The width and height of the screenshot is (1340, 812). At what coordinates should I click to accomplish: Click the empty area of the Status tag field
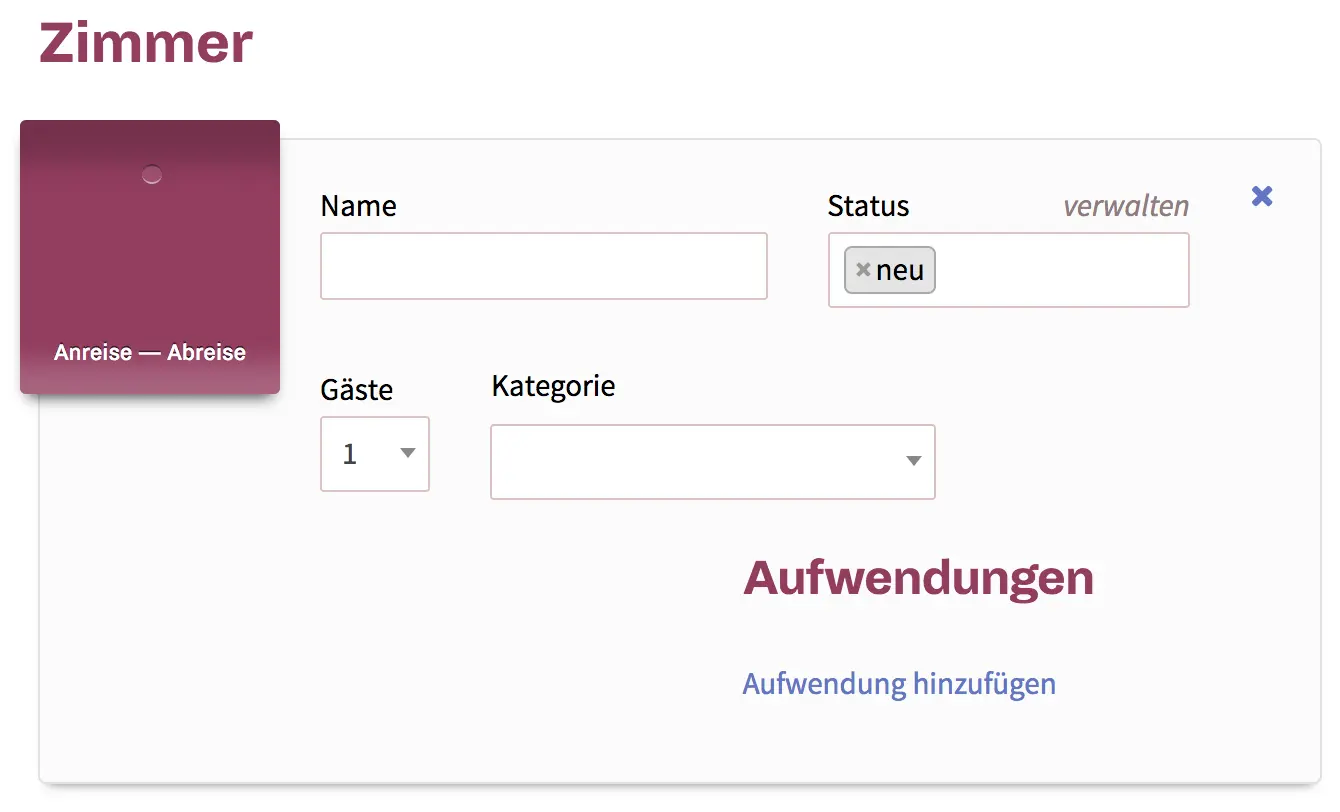pos(1060,270)
